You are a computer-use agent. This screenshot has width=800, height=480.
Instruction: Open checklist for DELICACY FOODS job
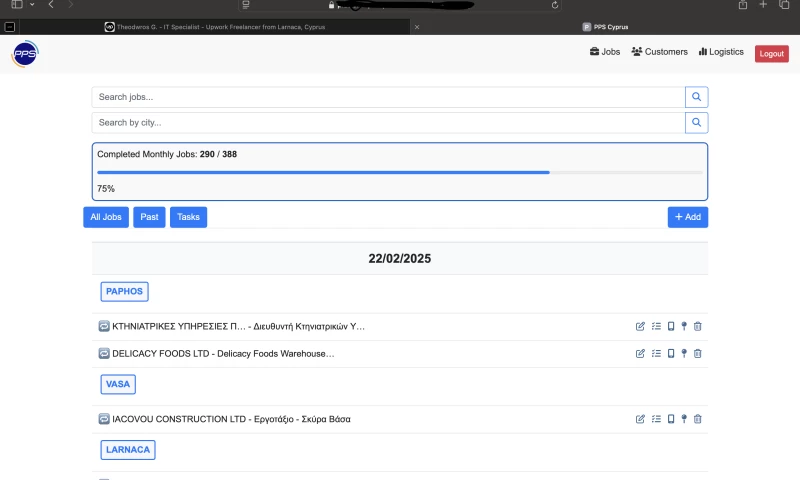click(656, 353)
